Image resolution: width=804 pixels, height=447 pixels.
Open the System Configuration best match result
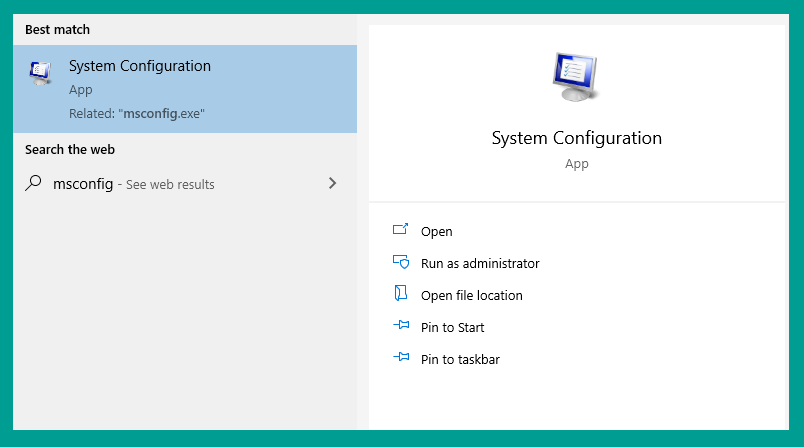[x=185, y=89]
